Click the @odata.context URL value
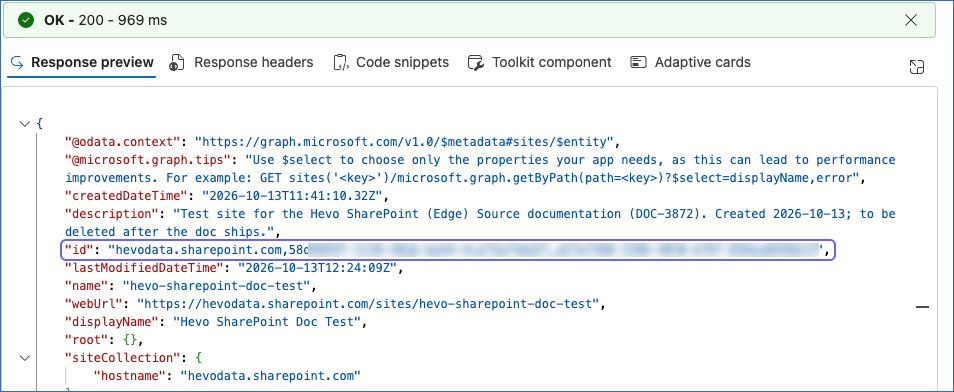Image resolution: width=954 pixels, height=392 pixels. click(x=403, y=142)
